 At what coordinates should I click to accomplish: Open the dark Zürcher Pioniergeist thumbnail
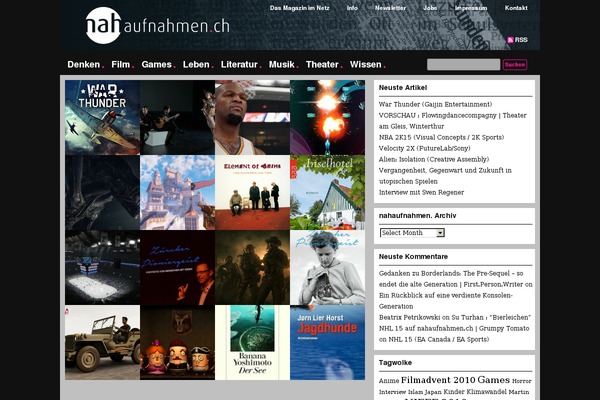click(178, 268)
